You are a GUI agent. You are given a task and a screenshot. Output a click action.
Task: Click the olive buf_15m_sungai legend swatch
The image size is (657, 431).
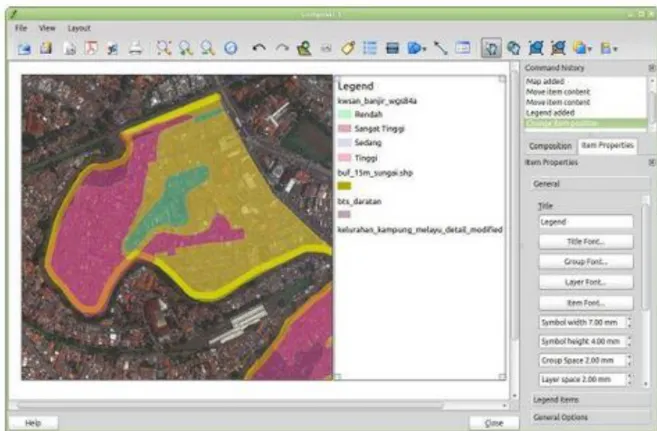click(344, 186)
